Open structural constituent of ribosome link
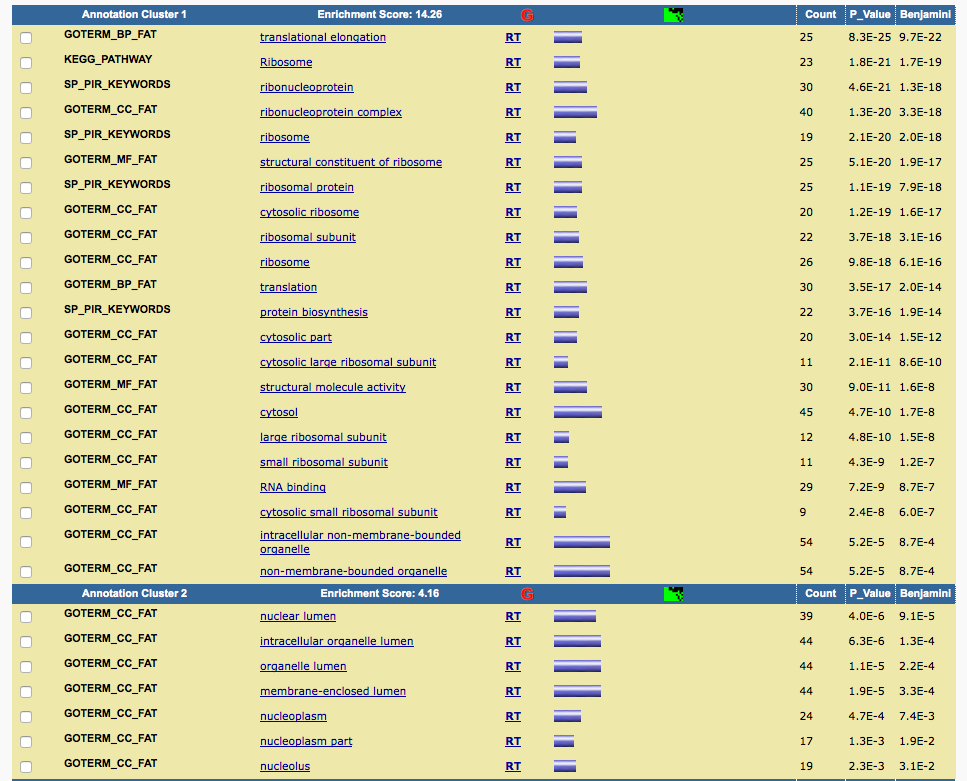Image resolution: width=967 pixels, height=781 pixels. 351,162
